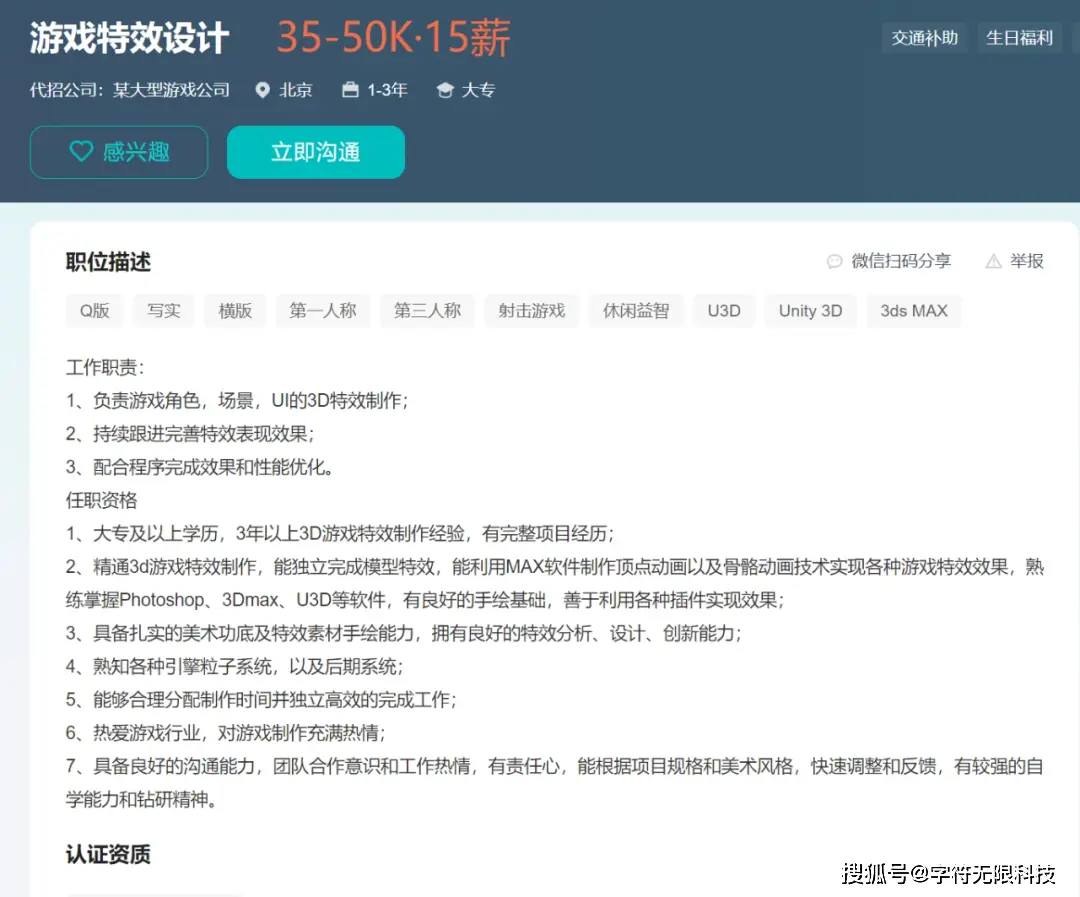Click the 射击游戏 game genre tag
Viewport: 1080px width, 897px height.
pos(531,311)
